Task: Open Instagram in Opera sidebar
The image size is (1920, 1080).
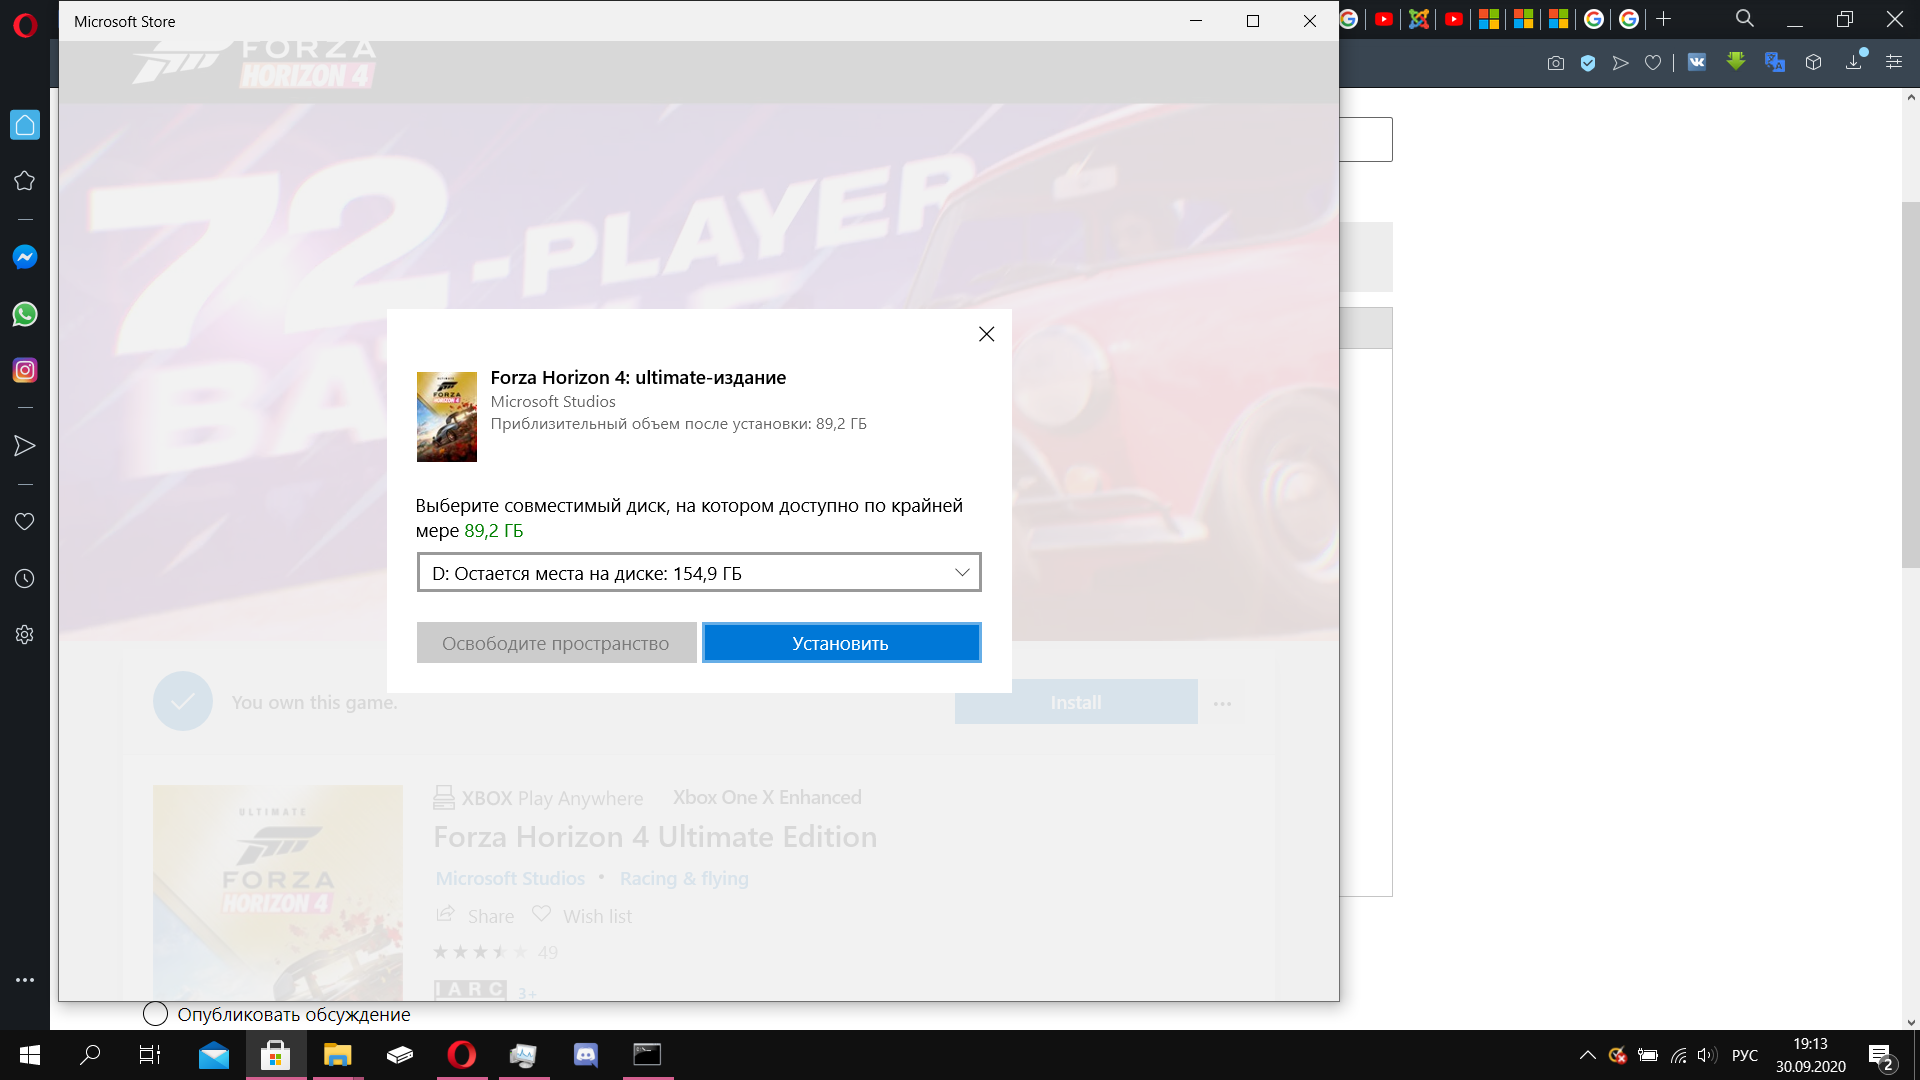Action: pos(25,370)
